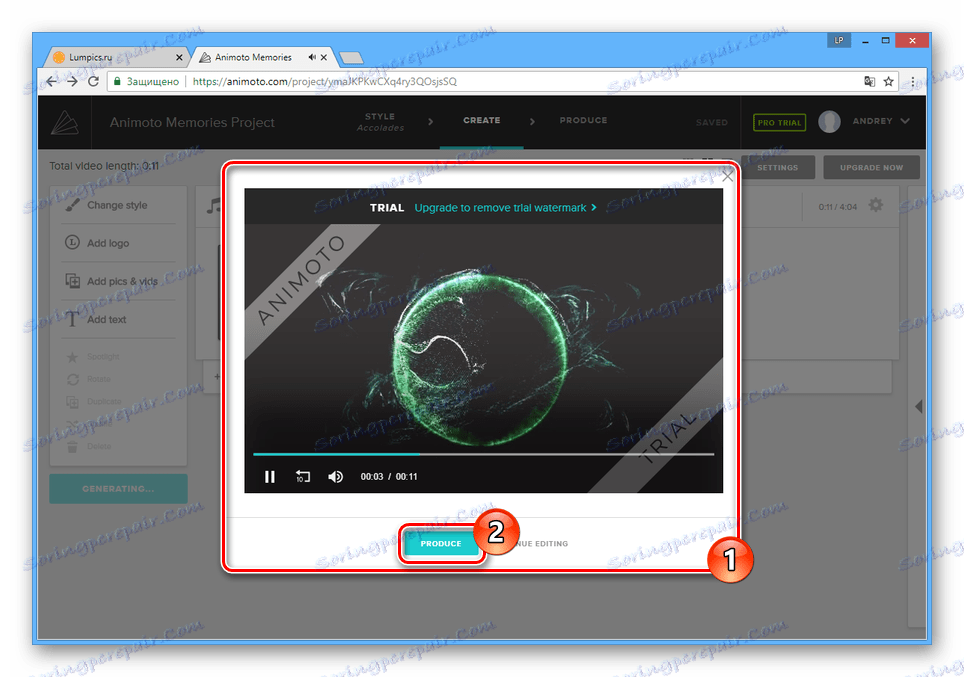Click UPGRADE NOW button
Screen dimensions: 964x677
point(871,167)
